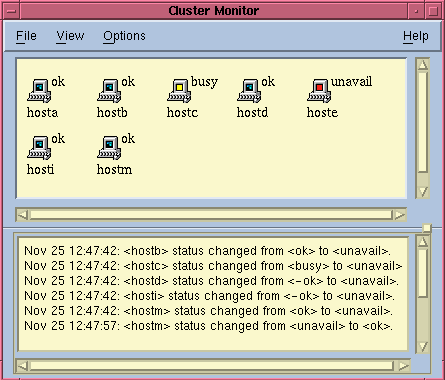Screen dimensions: 445x380
Task: Click the down arrow of host panel scrollbar
Action: pyautogui.click(x=423, y=192)
